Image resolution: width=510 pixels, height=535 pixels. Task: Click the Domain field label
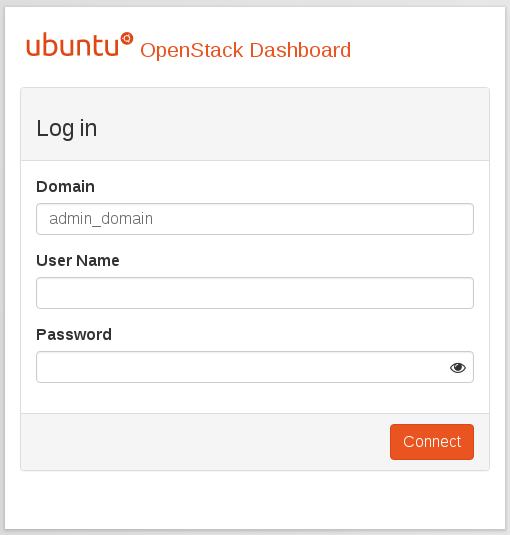pos(65,187)
